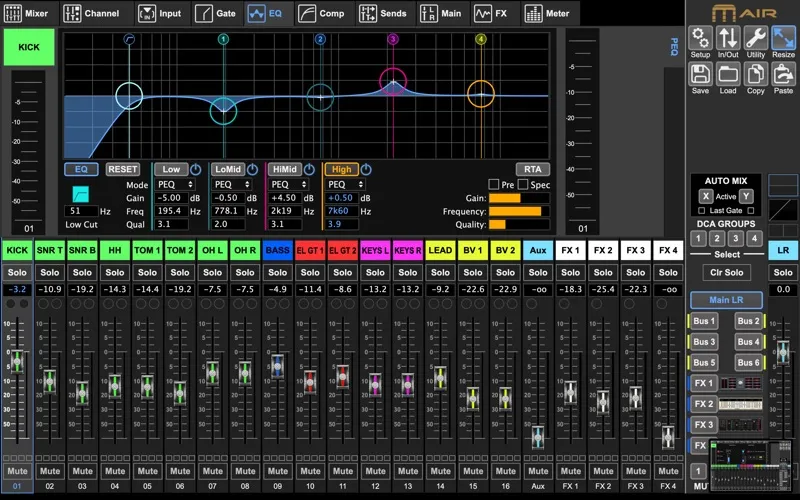This screenshot has width=800, height=500.
Task: Click the KICK channel fader
Action: click(x=17, y=361)
